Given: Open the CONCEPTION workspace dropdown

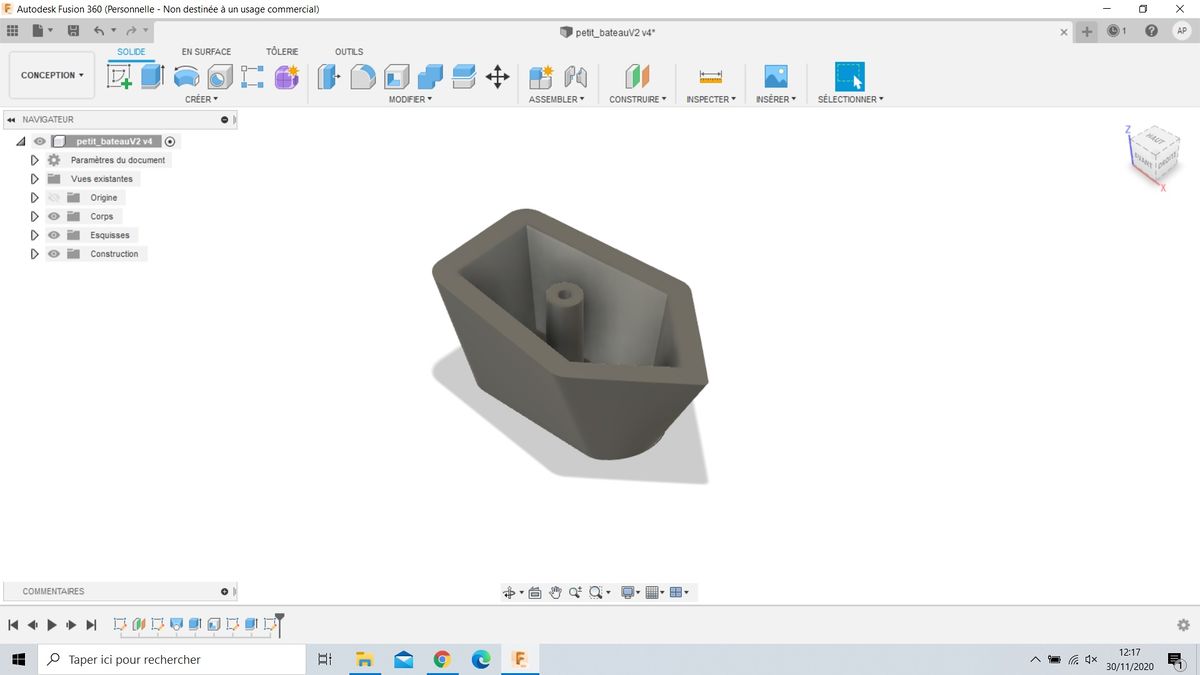Looking at the screenshot, I should [52, 75].
